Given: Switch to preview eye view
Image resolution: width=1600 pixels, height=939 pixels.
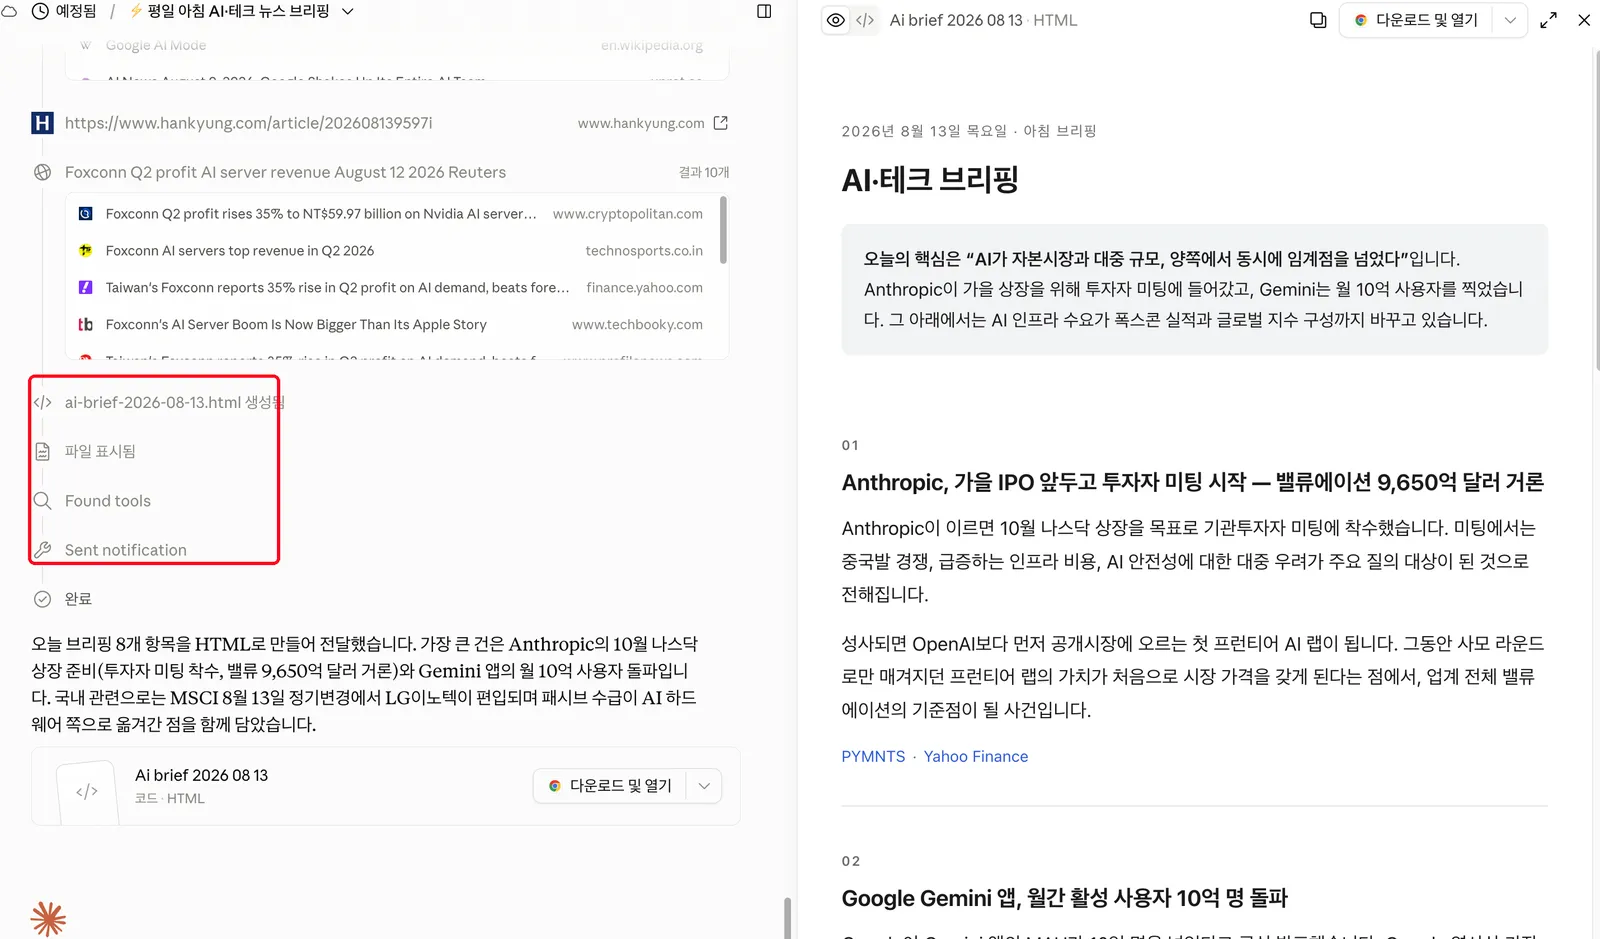Looking at the screenshot, I should (836, 20).
